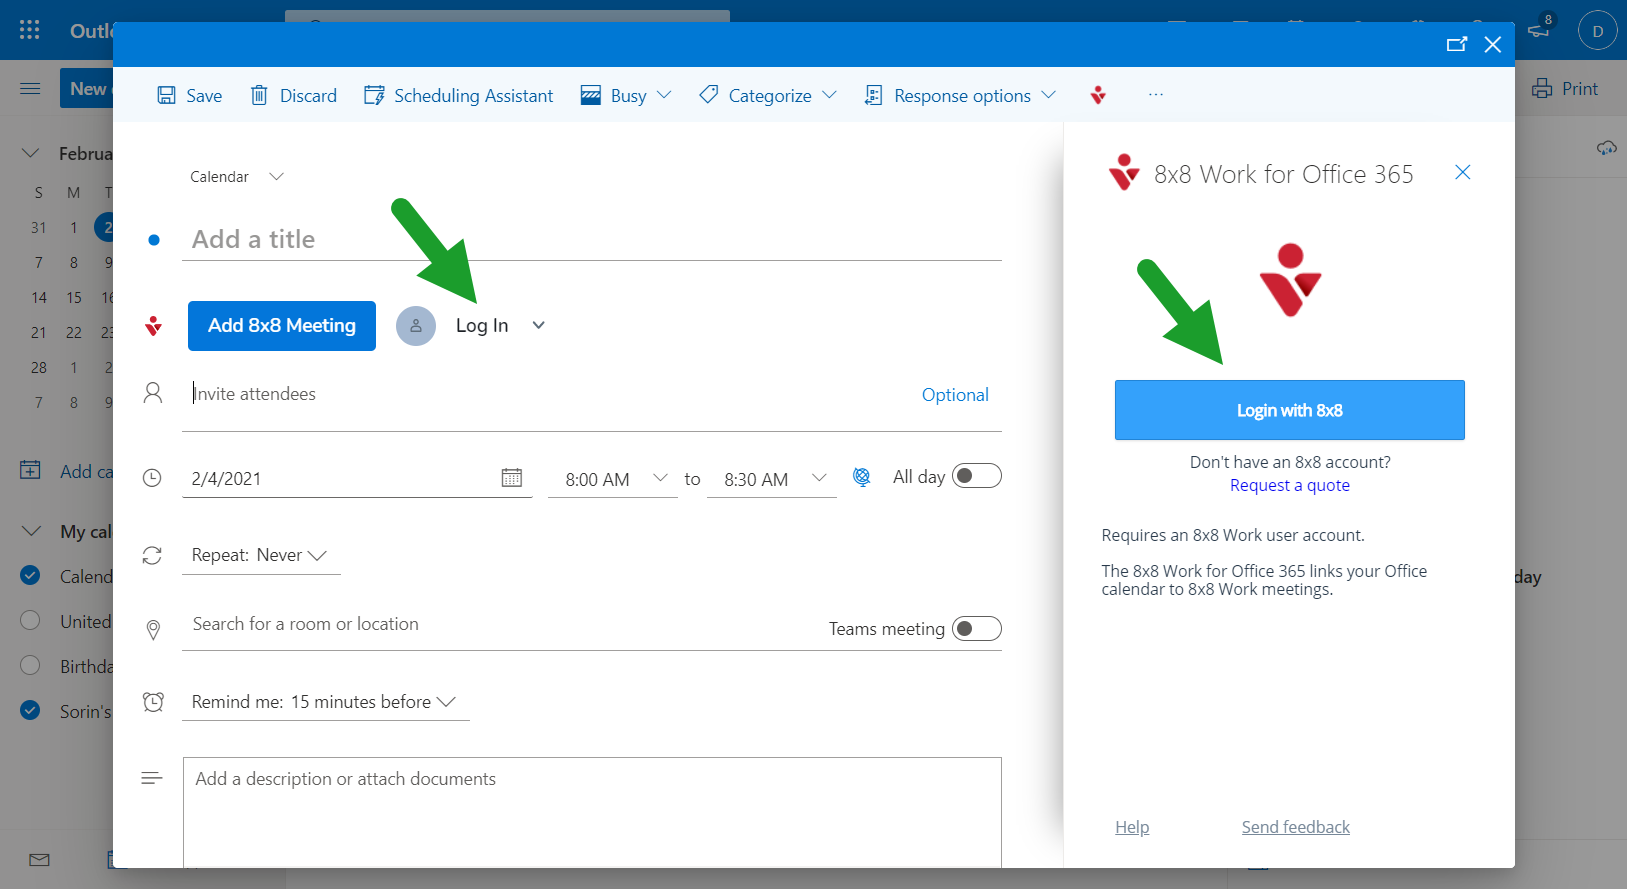Click the Print button
Screen dimensions: 1627x889
tap(1566, 88)
